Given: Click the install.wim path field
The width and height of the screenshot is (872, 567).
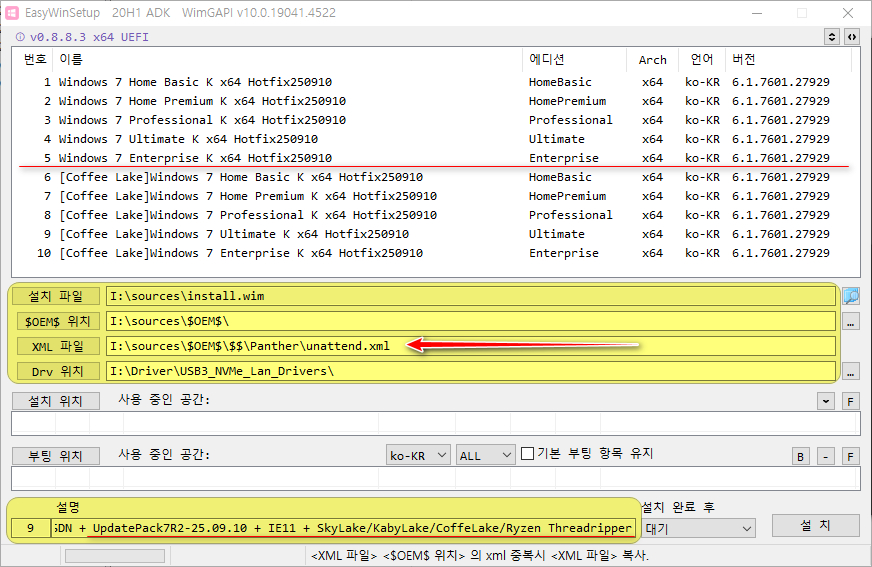Looking at the screenshot, I should point(470,296).
